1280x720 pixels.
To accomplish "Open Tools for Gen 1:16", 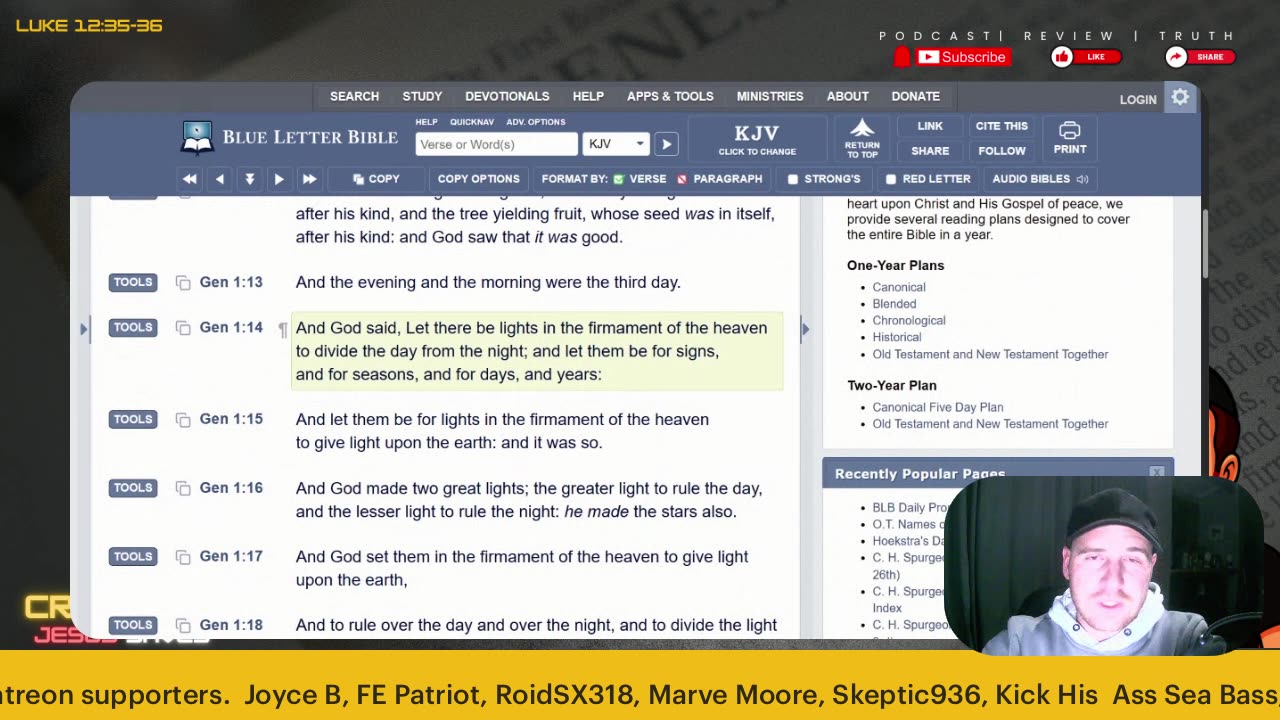I will coord(133,488).
